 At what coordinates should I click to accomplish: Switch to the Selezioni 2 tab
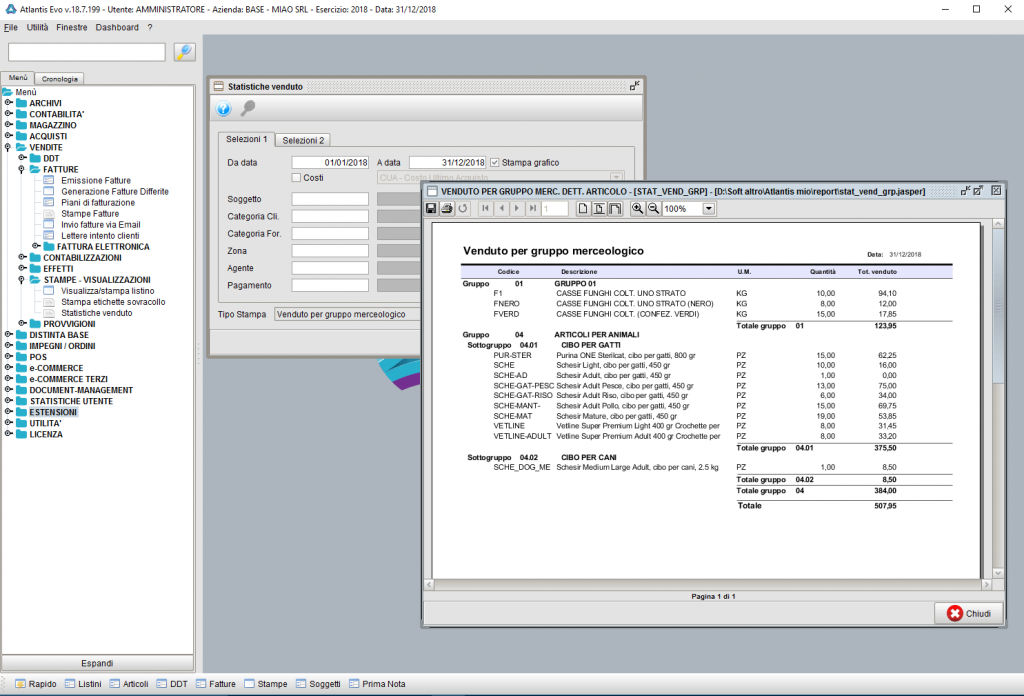tap(304, 140)
